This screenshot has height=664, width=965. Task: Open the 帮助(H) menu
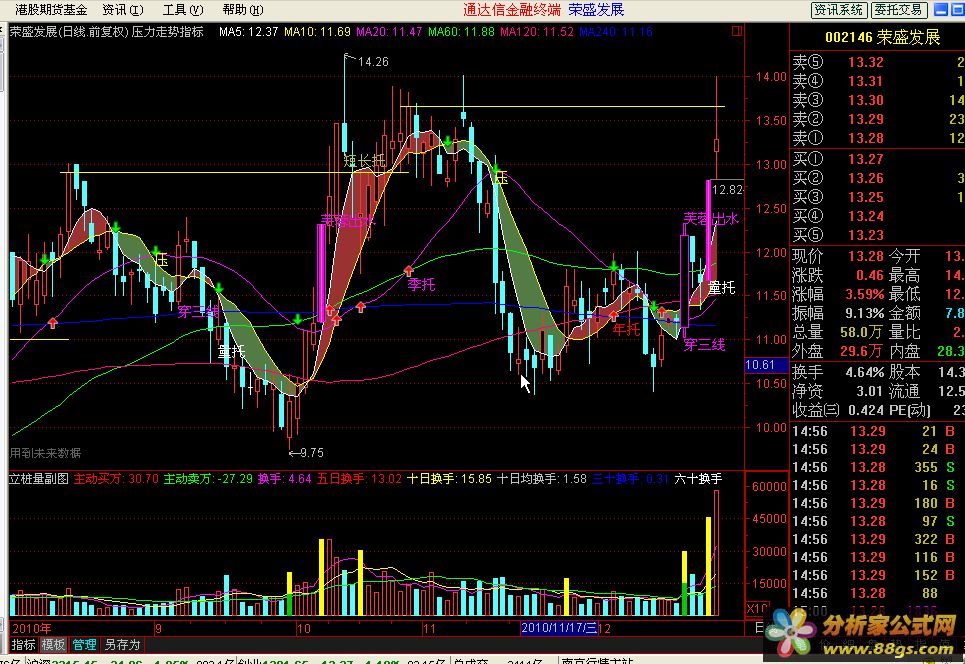[x=242, y=10]
